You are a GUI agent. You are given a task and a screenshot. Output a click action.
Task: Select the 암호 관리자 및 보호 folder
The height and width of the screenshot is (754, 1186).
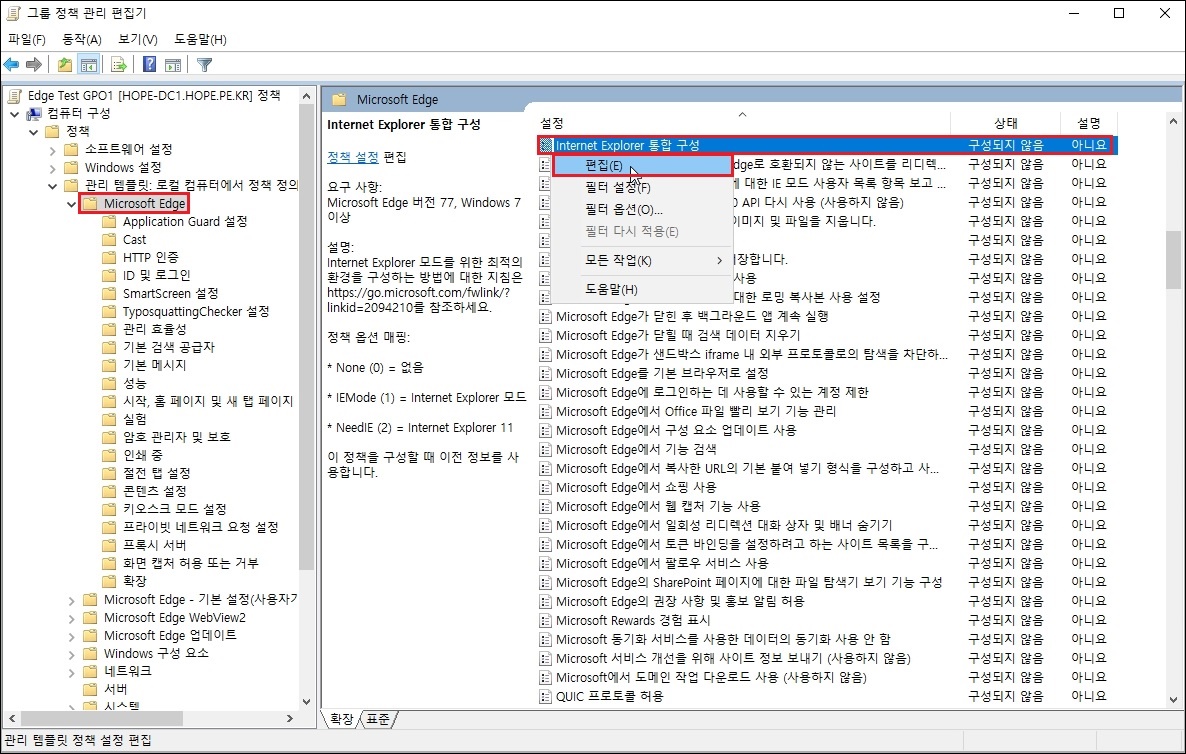click(x=177, y=437)
